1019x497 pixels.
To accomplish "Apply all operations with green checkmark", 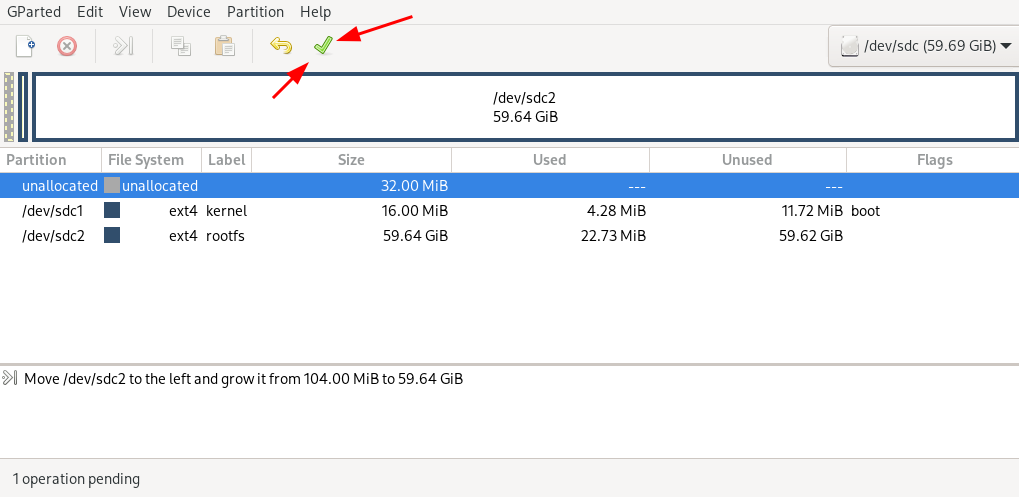I will 323,46.
